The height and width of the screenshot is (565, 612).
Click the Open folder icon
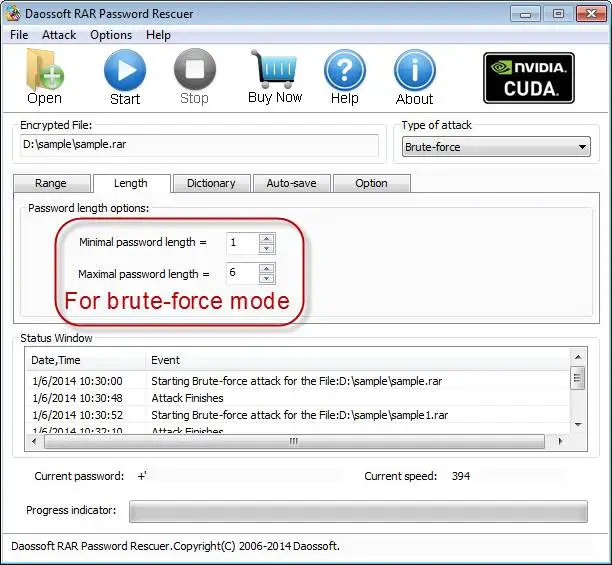click(44, 70)
